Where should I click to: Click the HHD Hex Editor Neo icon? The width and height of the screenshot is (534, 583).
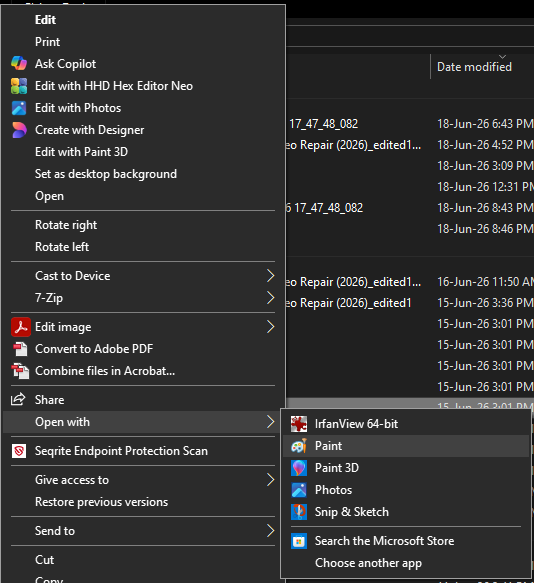pyautogui.click(x=19, y=86)
